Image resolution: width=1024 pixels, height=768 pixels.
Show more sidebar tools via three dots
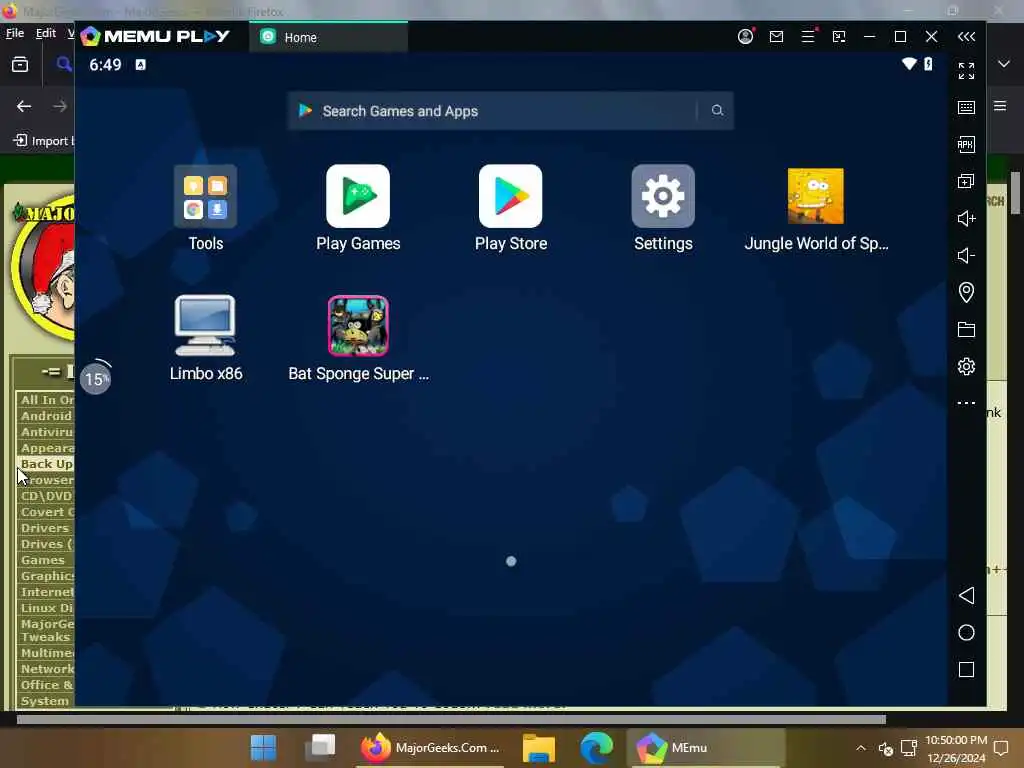pyautogui.click(x=967, y=403)
